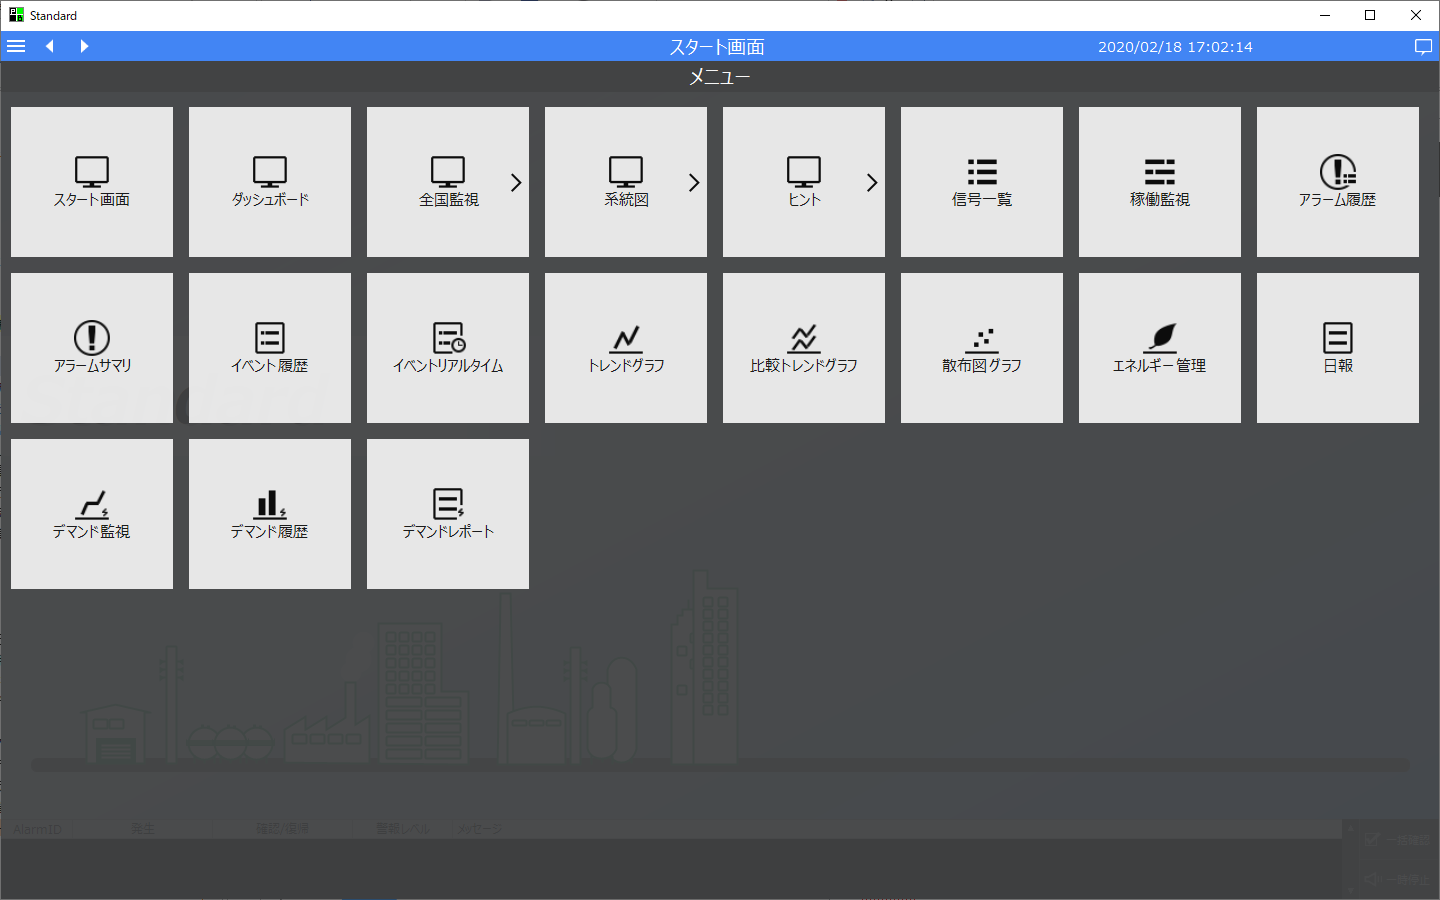Open the トレンドグラフ tile
Screen dimensions: 1440x900
[626, 348]
